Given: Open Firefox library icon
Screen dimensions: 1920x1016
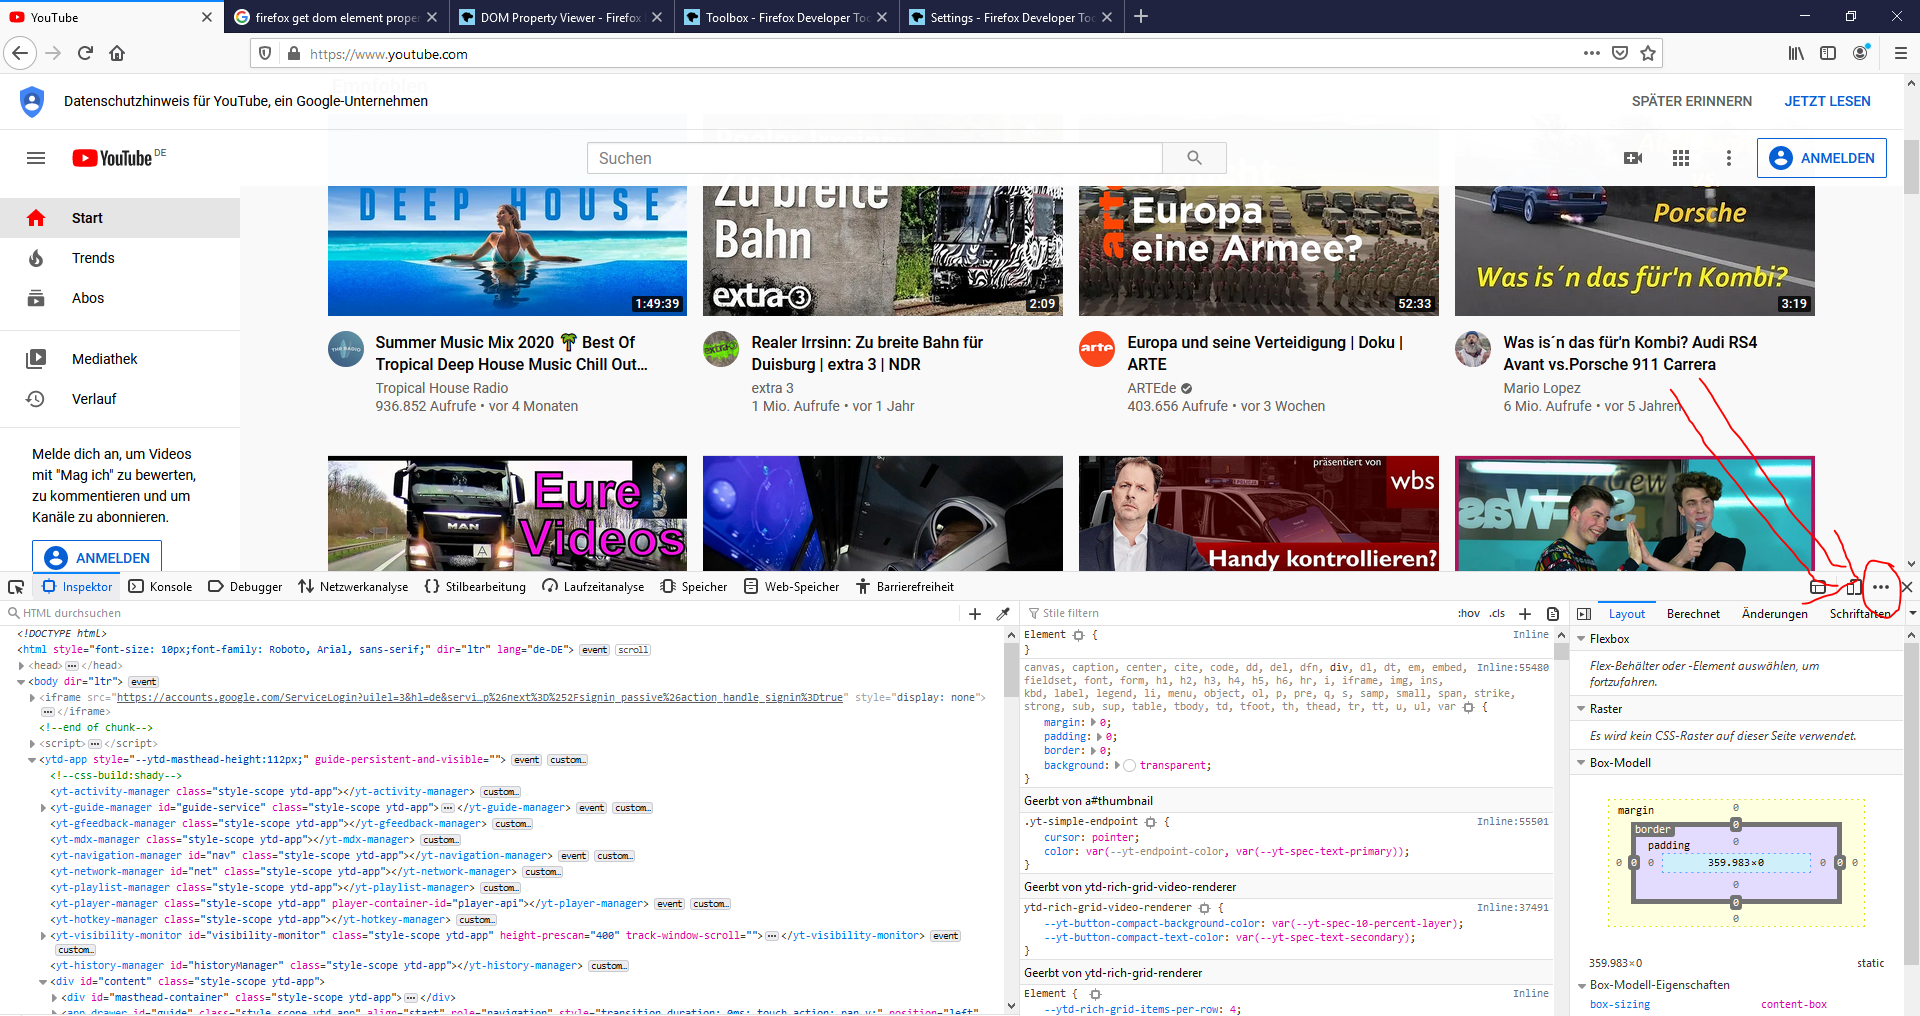Looking at the screenshot, I should tap(1796, 53).
